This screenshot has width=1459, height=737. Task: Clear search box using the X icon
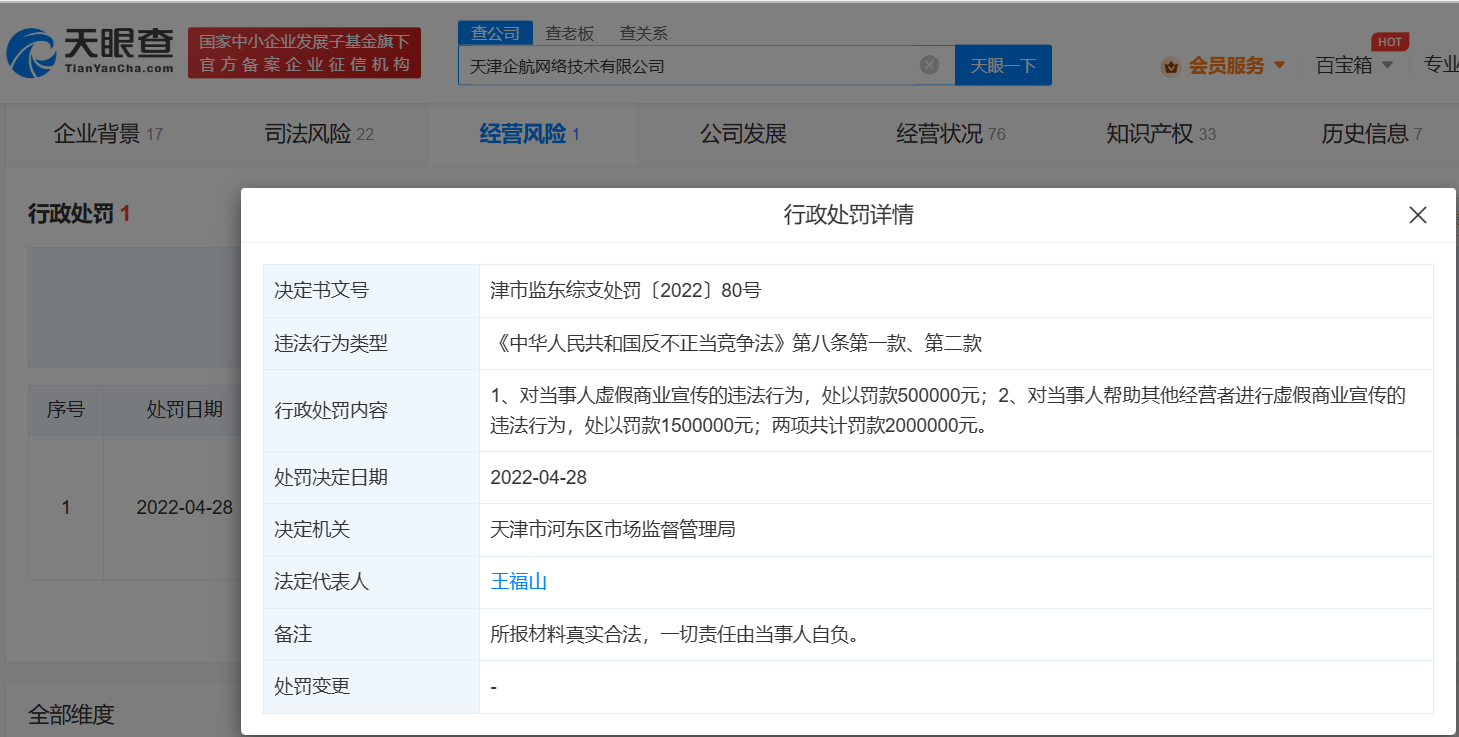(928, 64)
